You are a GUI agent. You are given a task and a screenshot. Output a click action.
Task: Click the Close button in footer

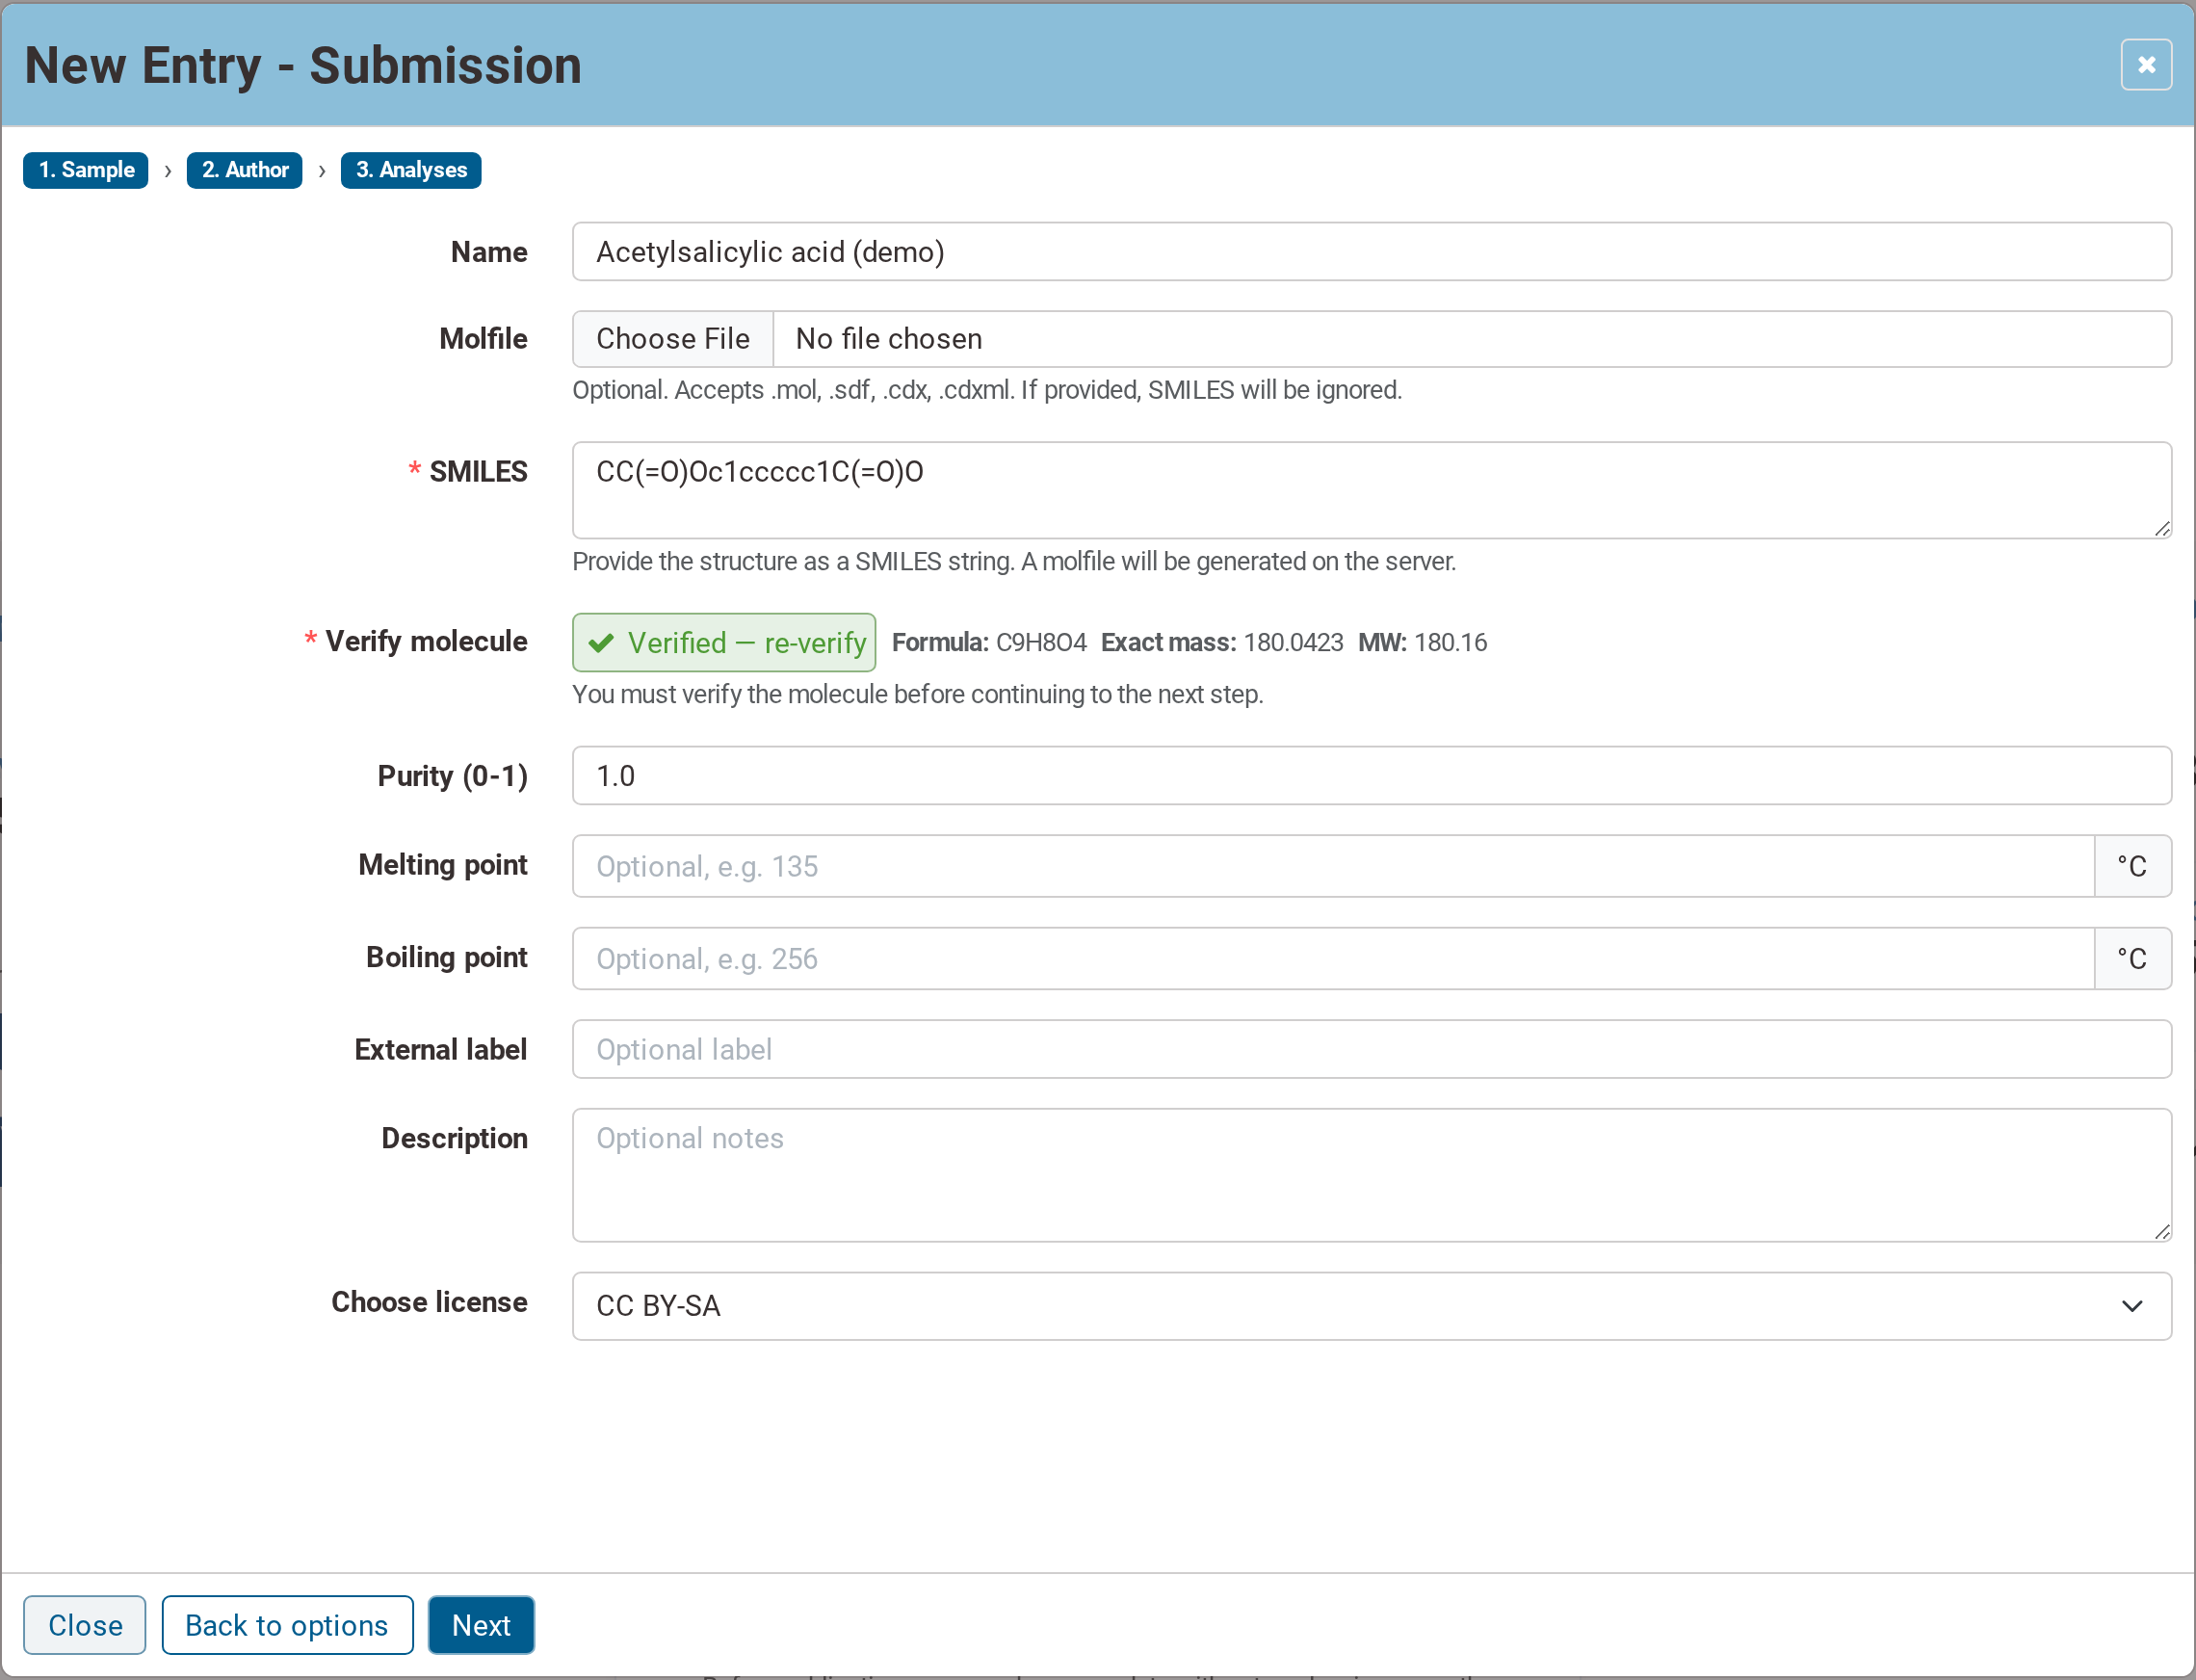click(85, 1625)
